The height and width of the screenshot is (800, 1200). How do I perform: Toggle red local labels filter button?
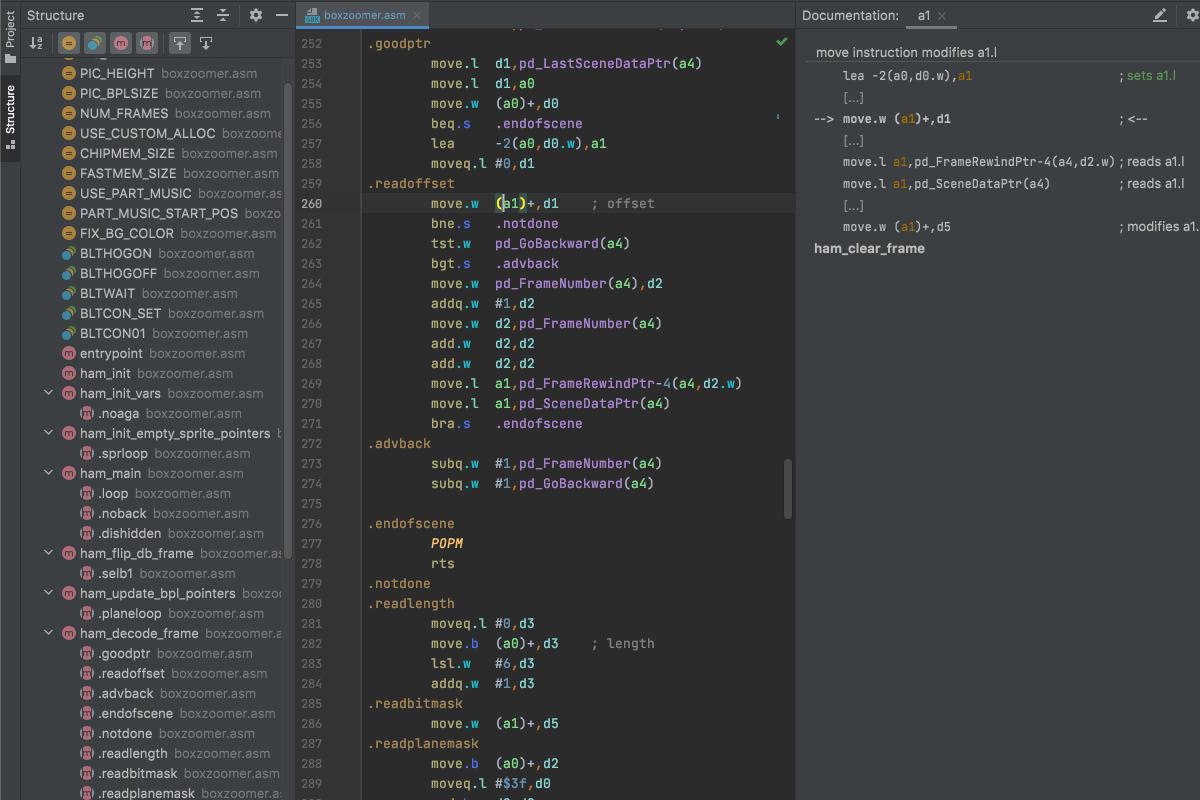pos(147,43)
